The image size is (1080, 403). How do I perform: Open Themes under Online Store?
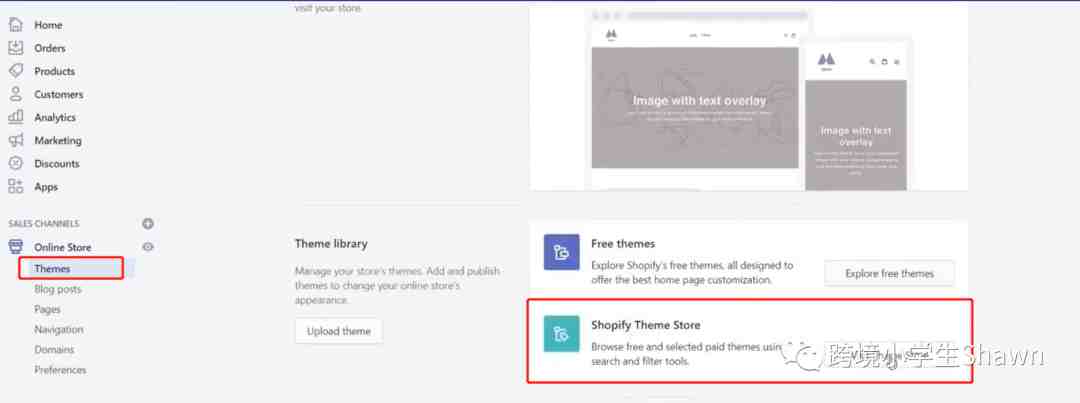tap(52, 269)
